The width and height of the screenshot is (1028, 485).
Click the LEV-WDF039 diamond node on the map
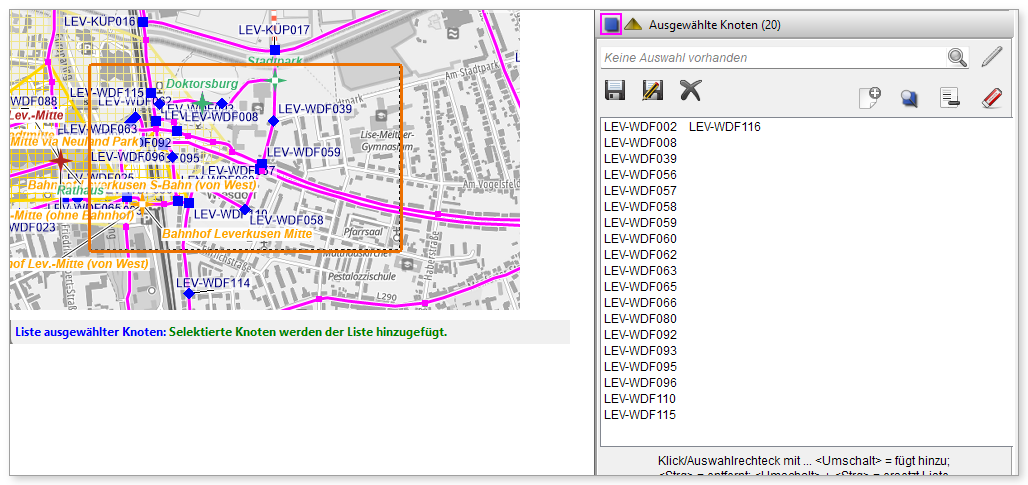(x=273, y=121)
